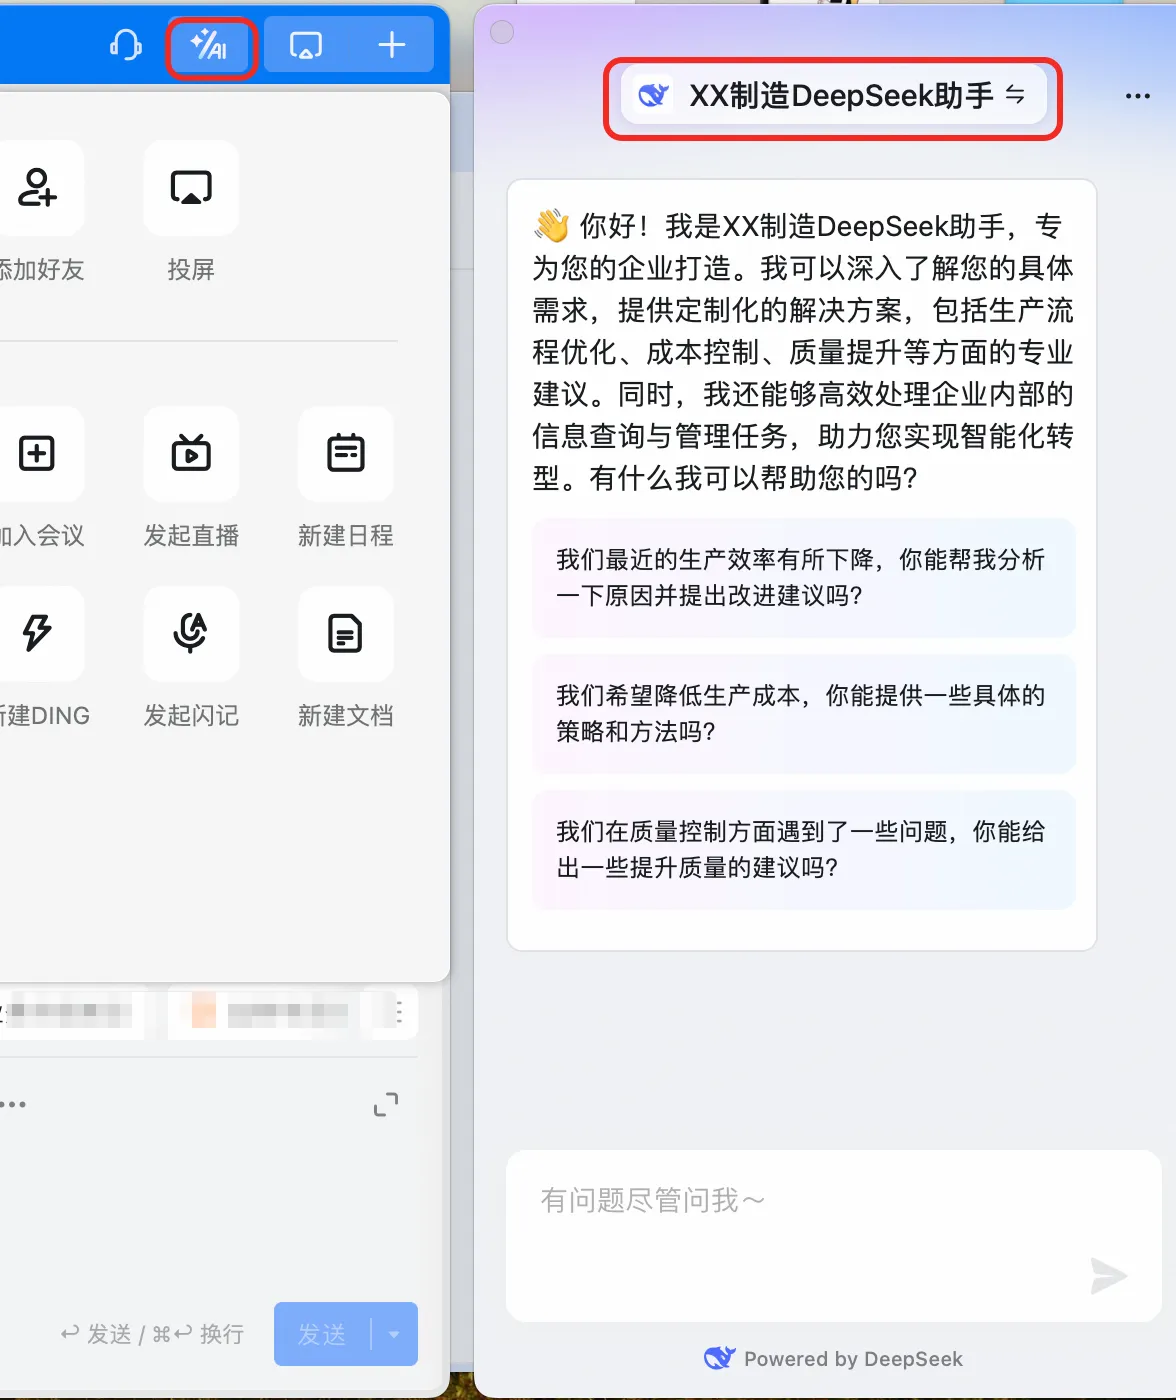The width and height of the screenshot is (1176, 1400).
Task: Click the gray circle at assistant panel top-left
Action: 502,32
